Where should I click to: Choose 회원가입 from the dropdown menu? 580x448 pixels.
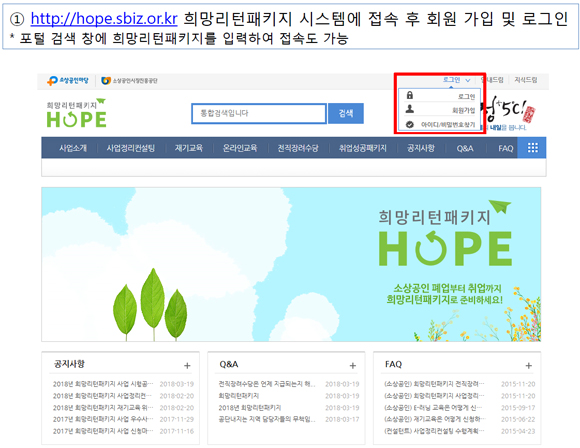tap(463, 110)
